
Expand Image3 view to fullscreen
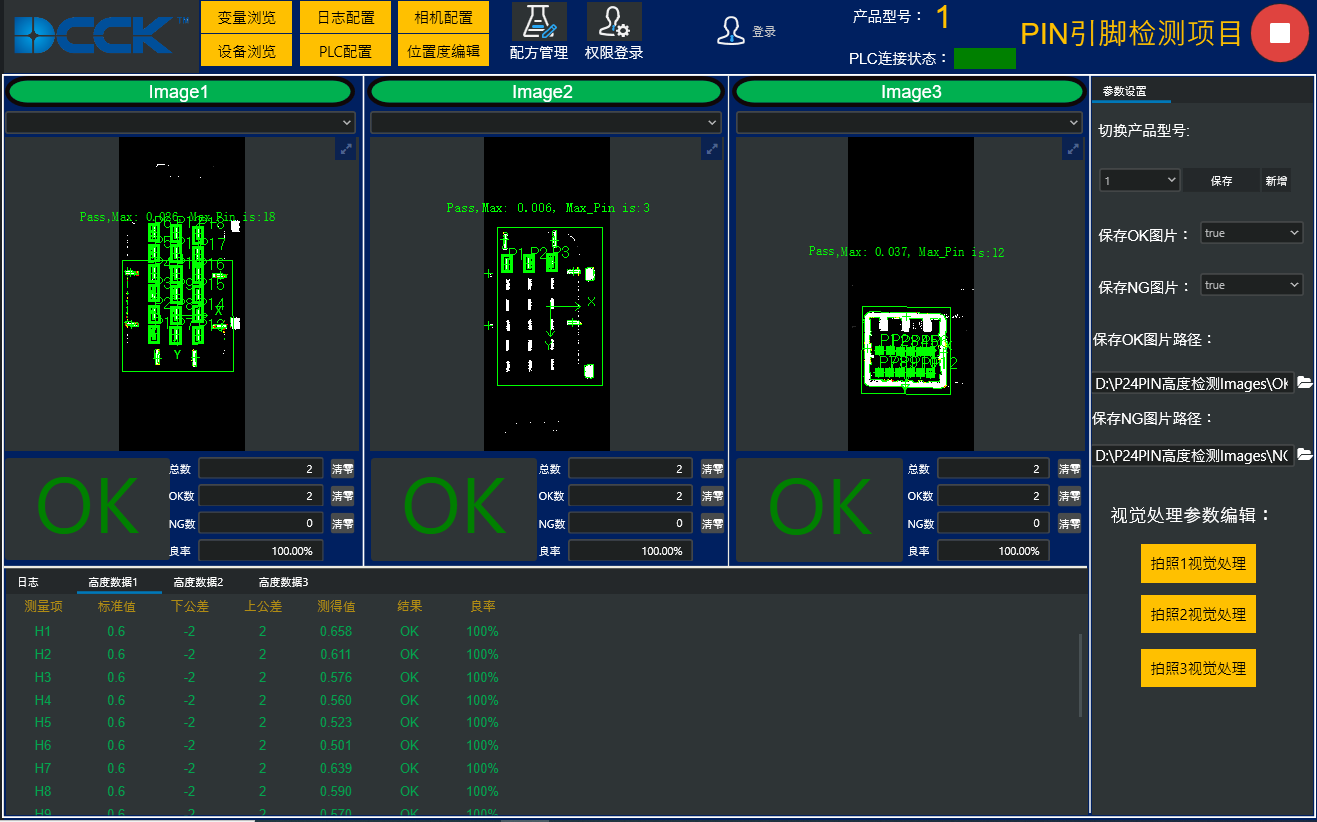1072,148
